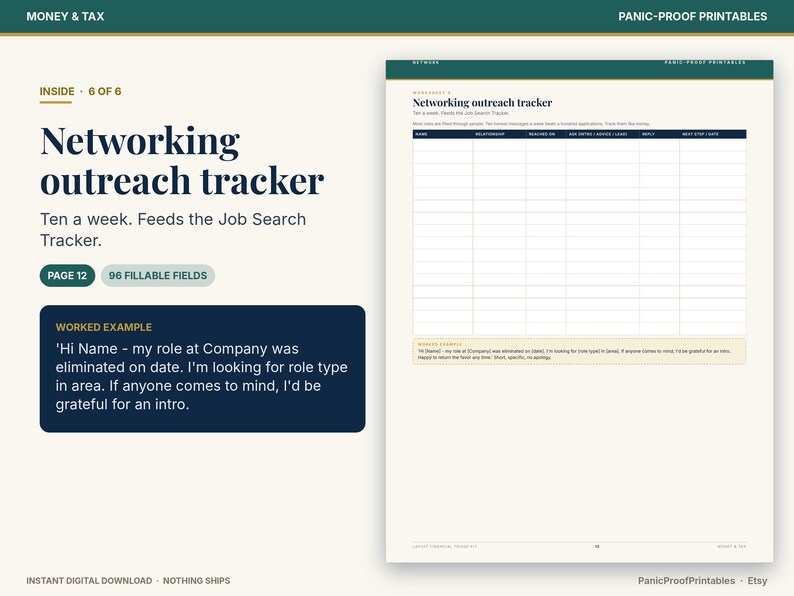Click the MONEY & TAX header label
The width and height of the screenshot is (794, 596).
[65, 16]
